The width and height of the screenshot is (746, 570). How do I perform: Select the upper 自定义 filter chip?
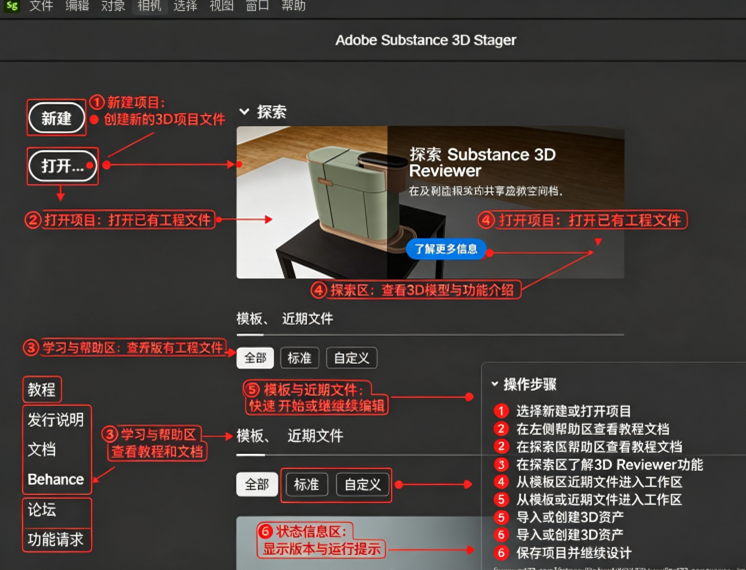pos(352,358)
